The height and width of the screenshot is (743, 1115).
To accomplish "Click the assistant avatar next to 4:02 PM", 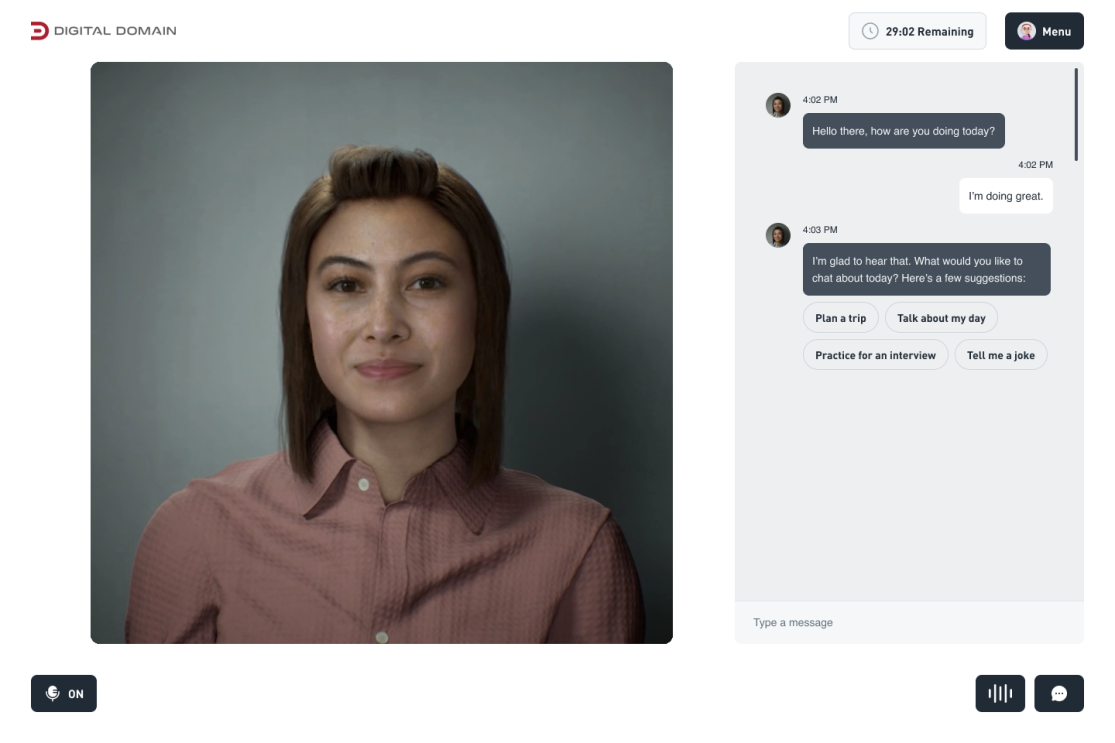I will point(778,105).
